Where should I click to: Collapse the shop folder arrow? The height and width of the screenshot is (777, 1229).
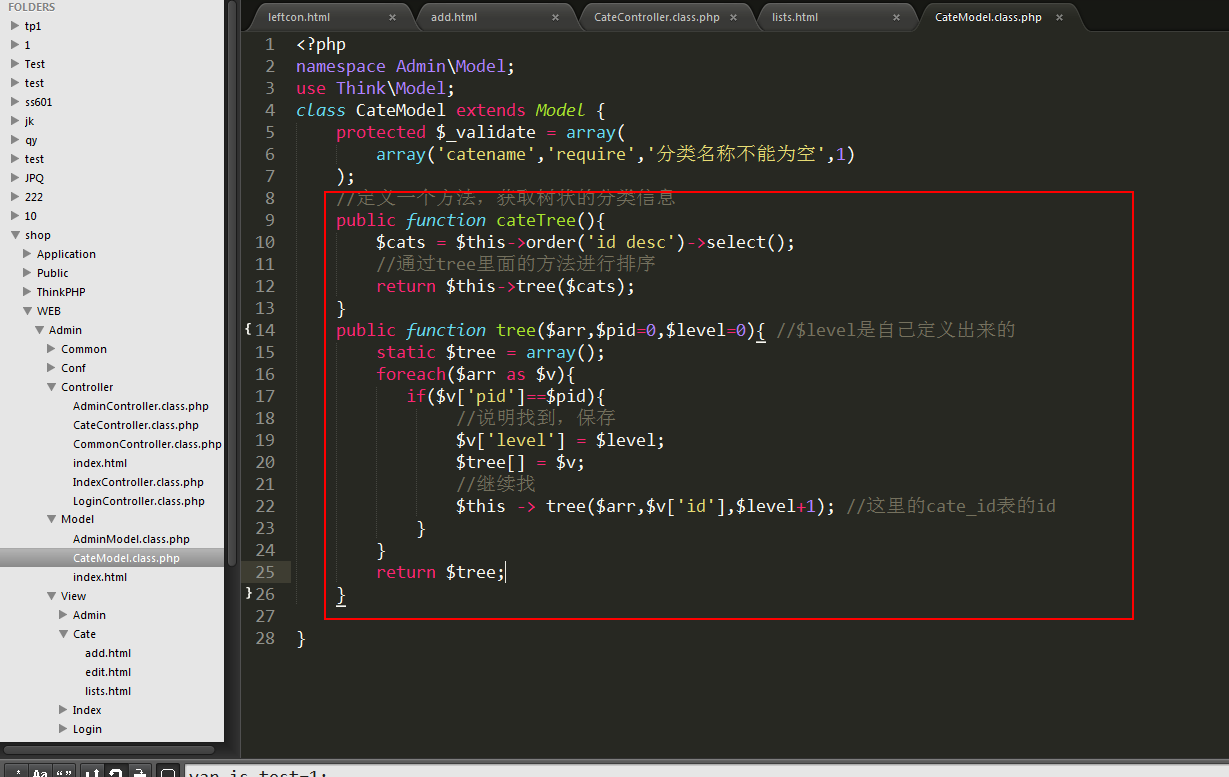15,235
